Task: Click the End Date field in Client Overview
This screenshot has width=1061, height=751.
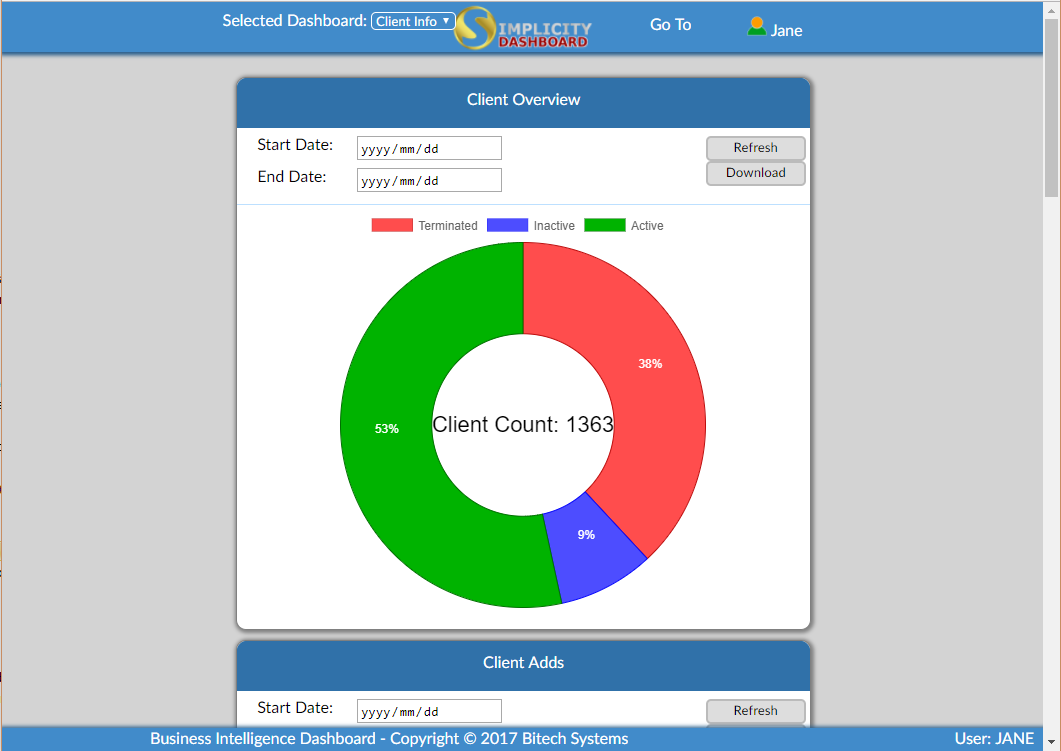Action: coord(428,180)
